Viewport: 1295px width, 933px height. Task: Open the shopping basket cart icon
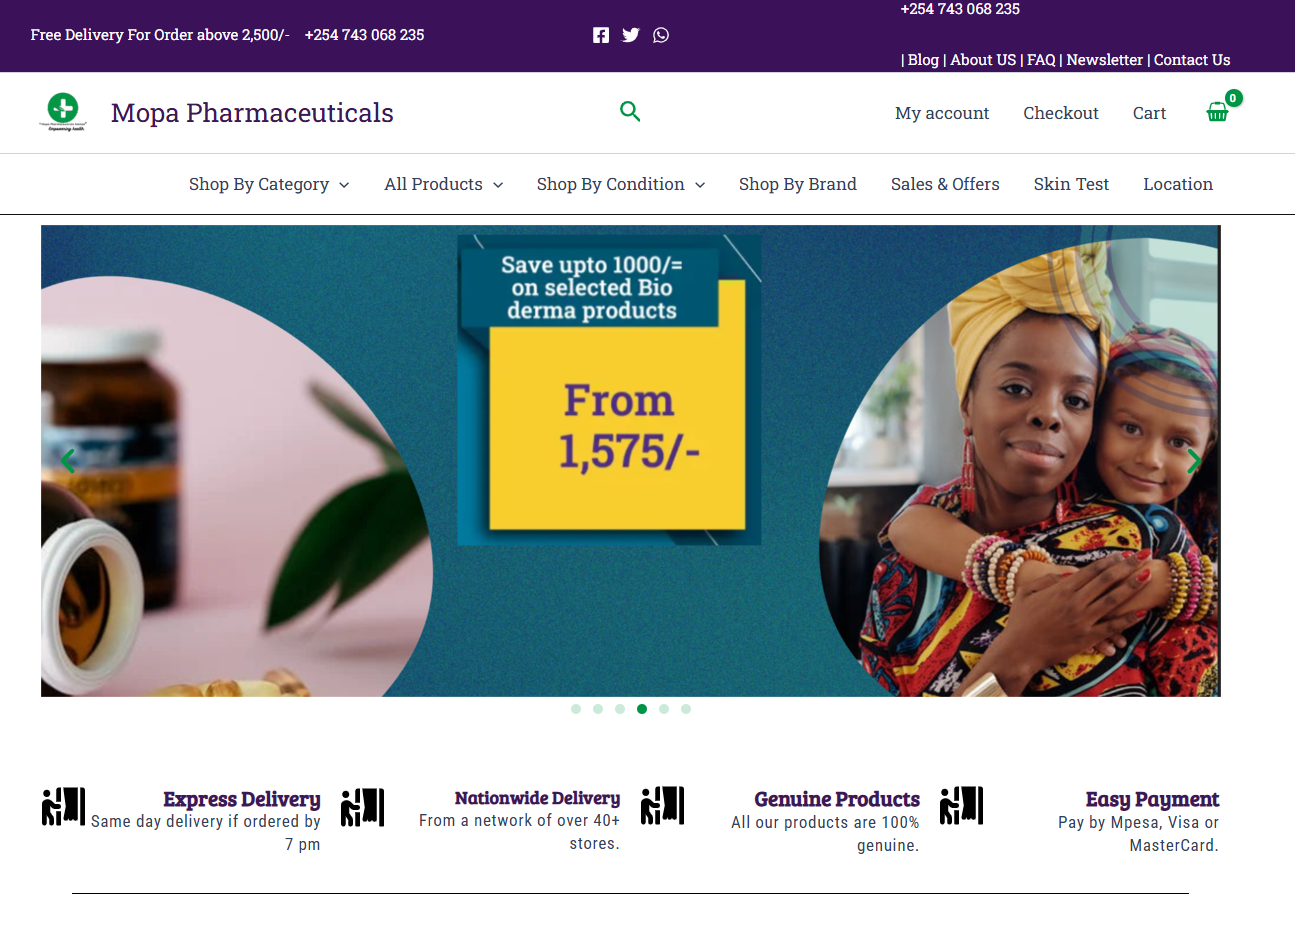(1217, 112)
